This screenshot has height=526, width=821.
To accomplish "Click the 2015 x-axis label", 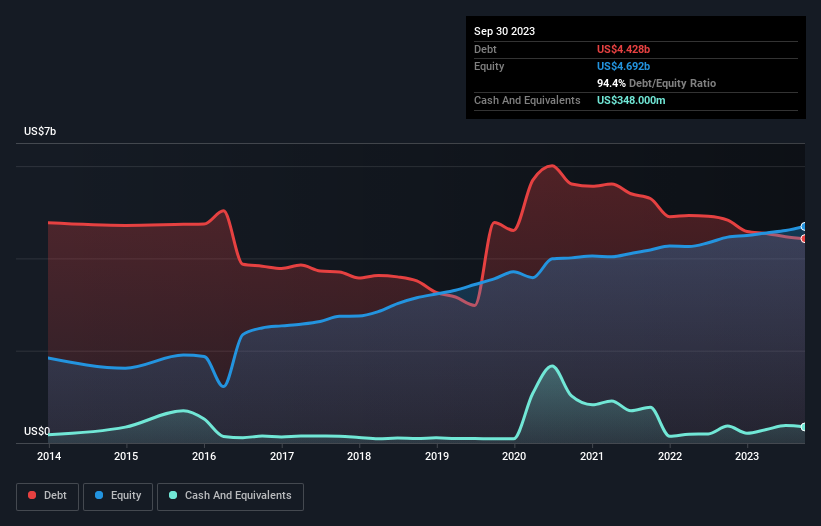I will 126,456.
